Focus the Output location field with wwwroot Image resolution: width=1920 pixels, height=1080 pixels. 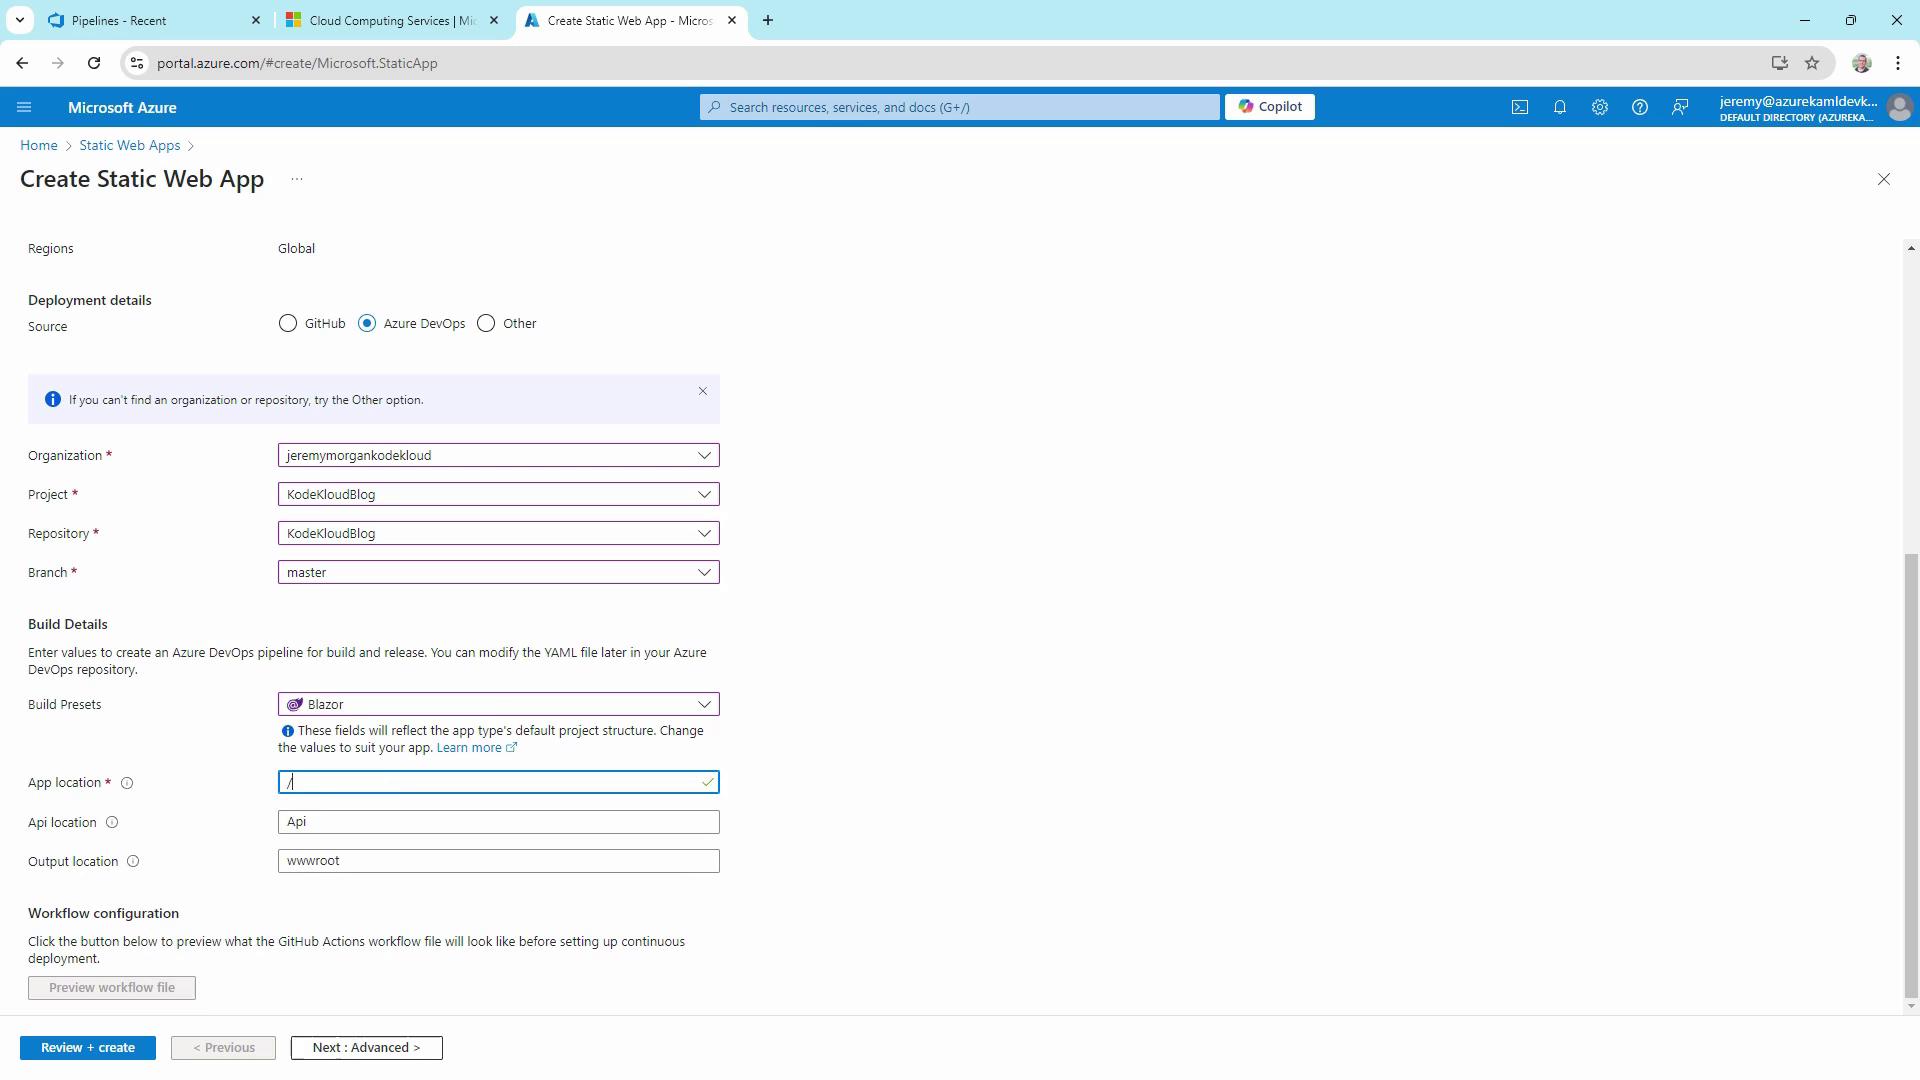499,861
